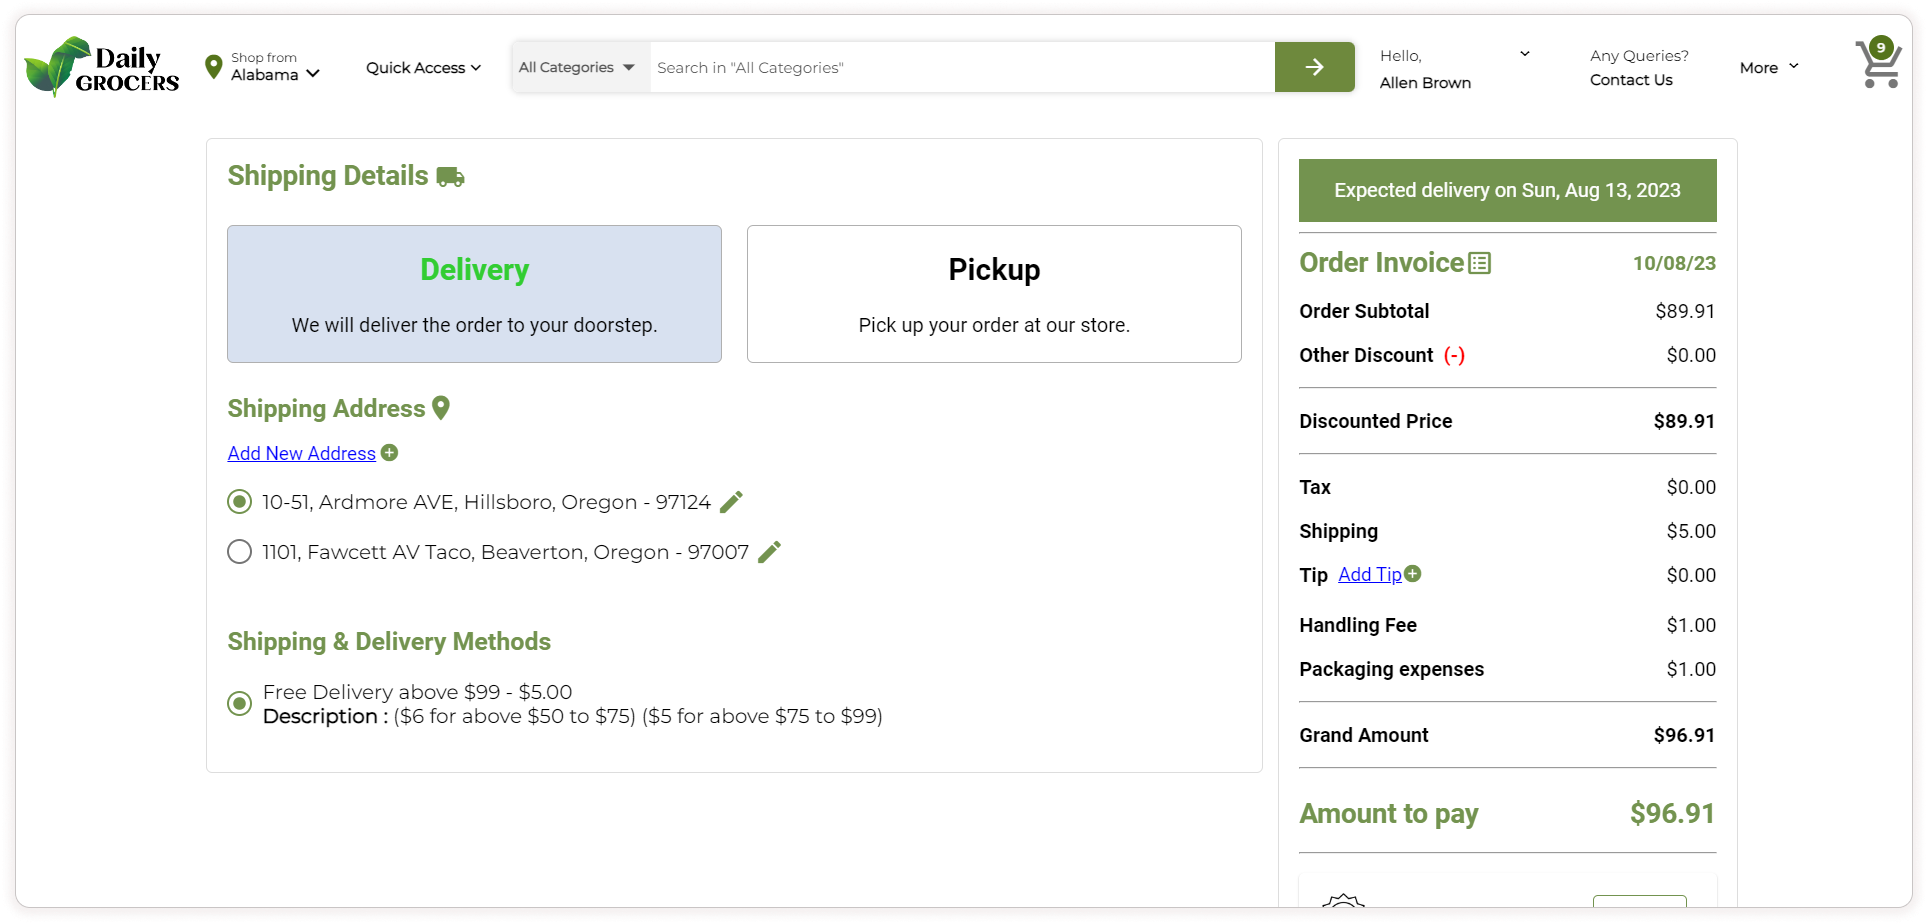Click the Add Tip link
1928x924 pixels.
tap(1369, 574)
